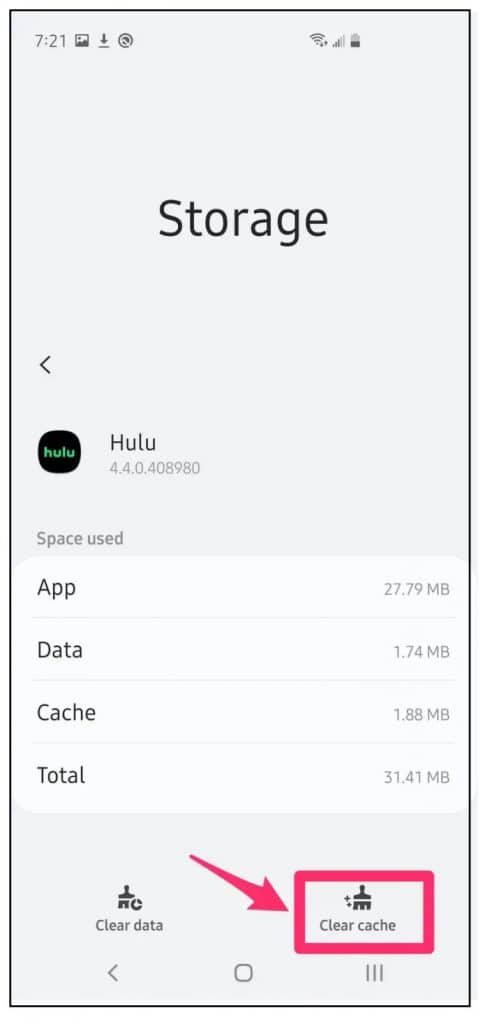Tap the Clear data label
Viewport: 490px width, 1024px height.
[x=129, y=925]
